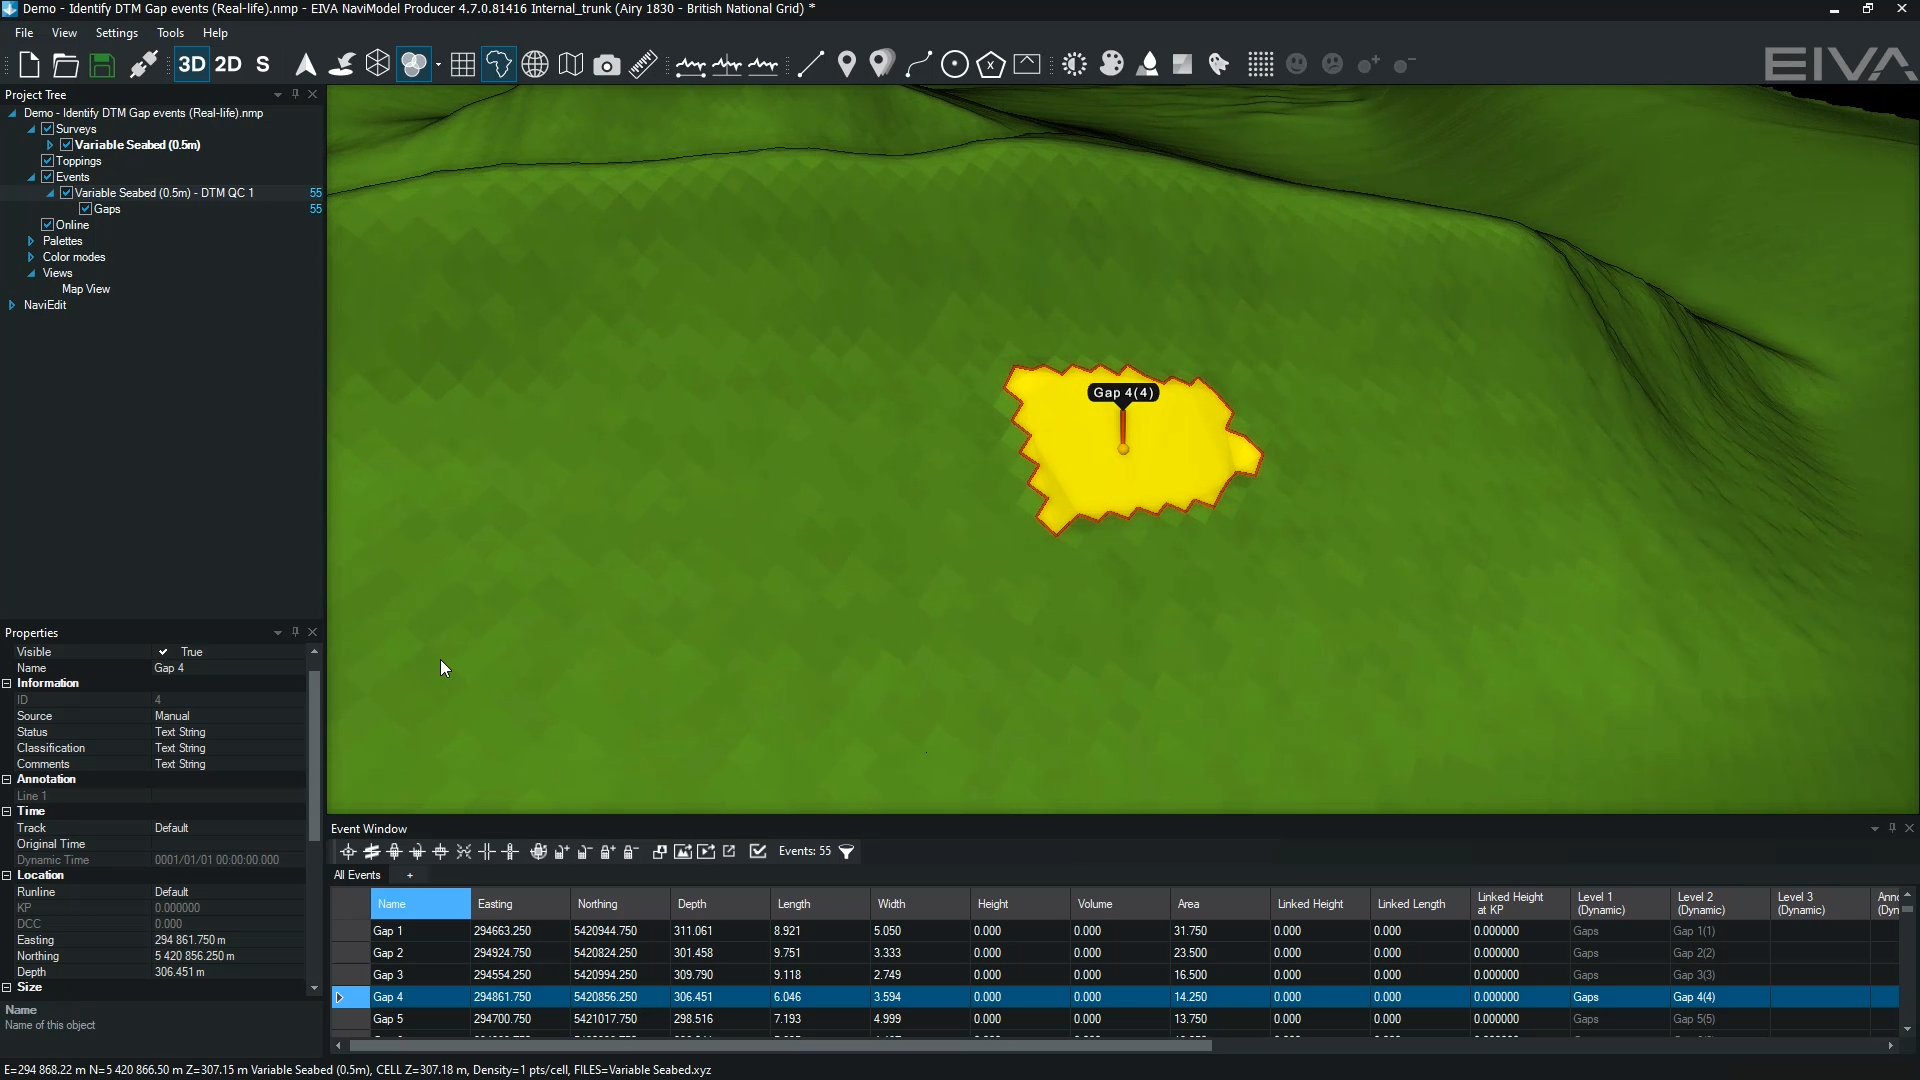Click the save project icon
The image size is (1920, 1080).
[x=101, y=64]
